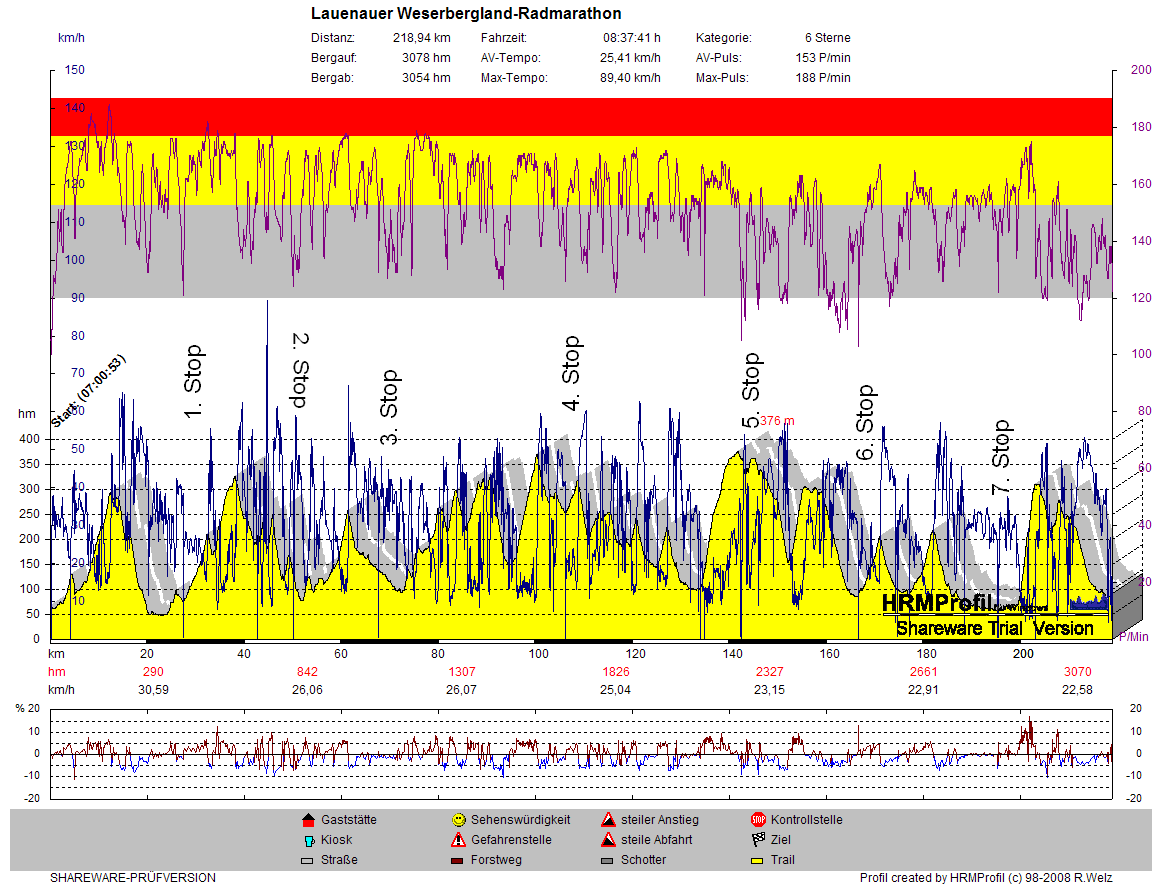
Task: Click the HRMProfil watermark text
Action: coord(937,603)
